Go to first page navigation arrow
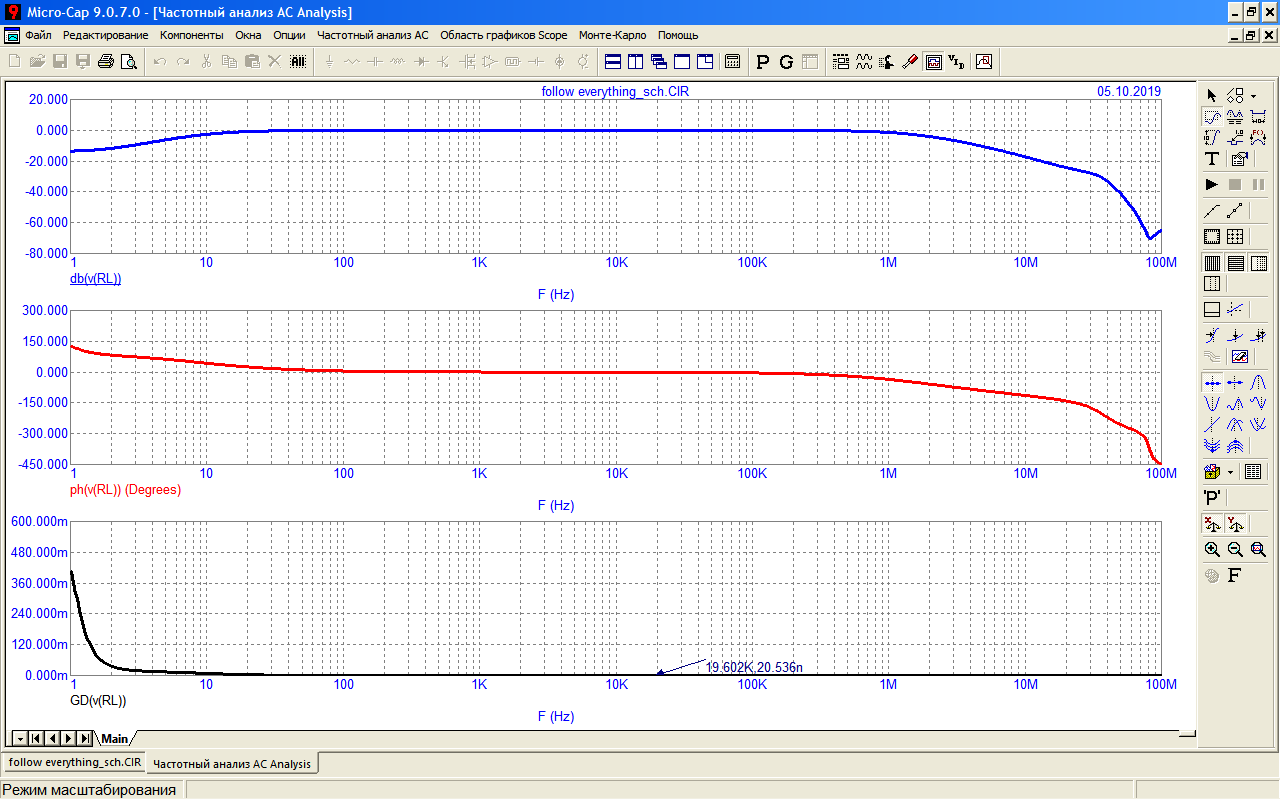 (x=37, y=738)
